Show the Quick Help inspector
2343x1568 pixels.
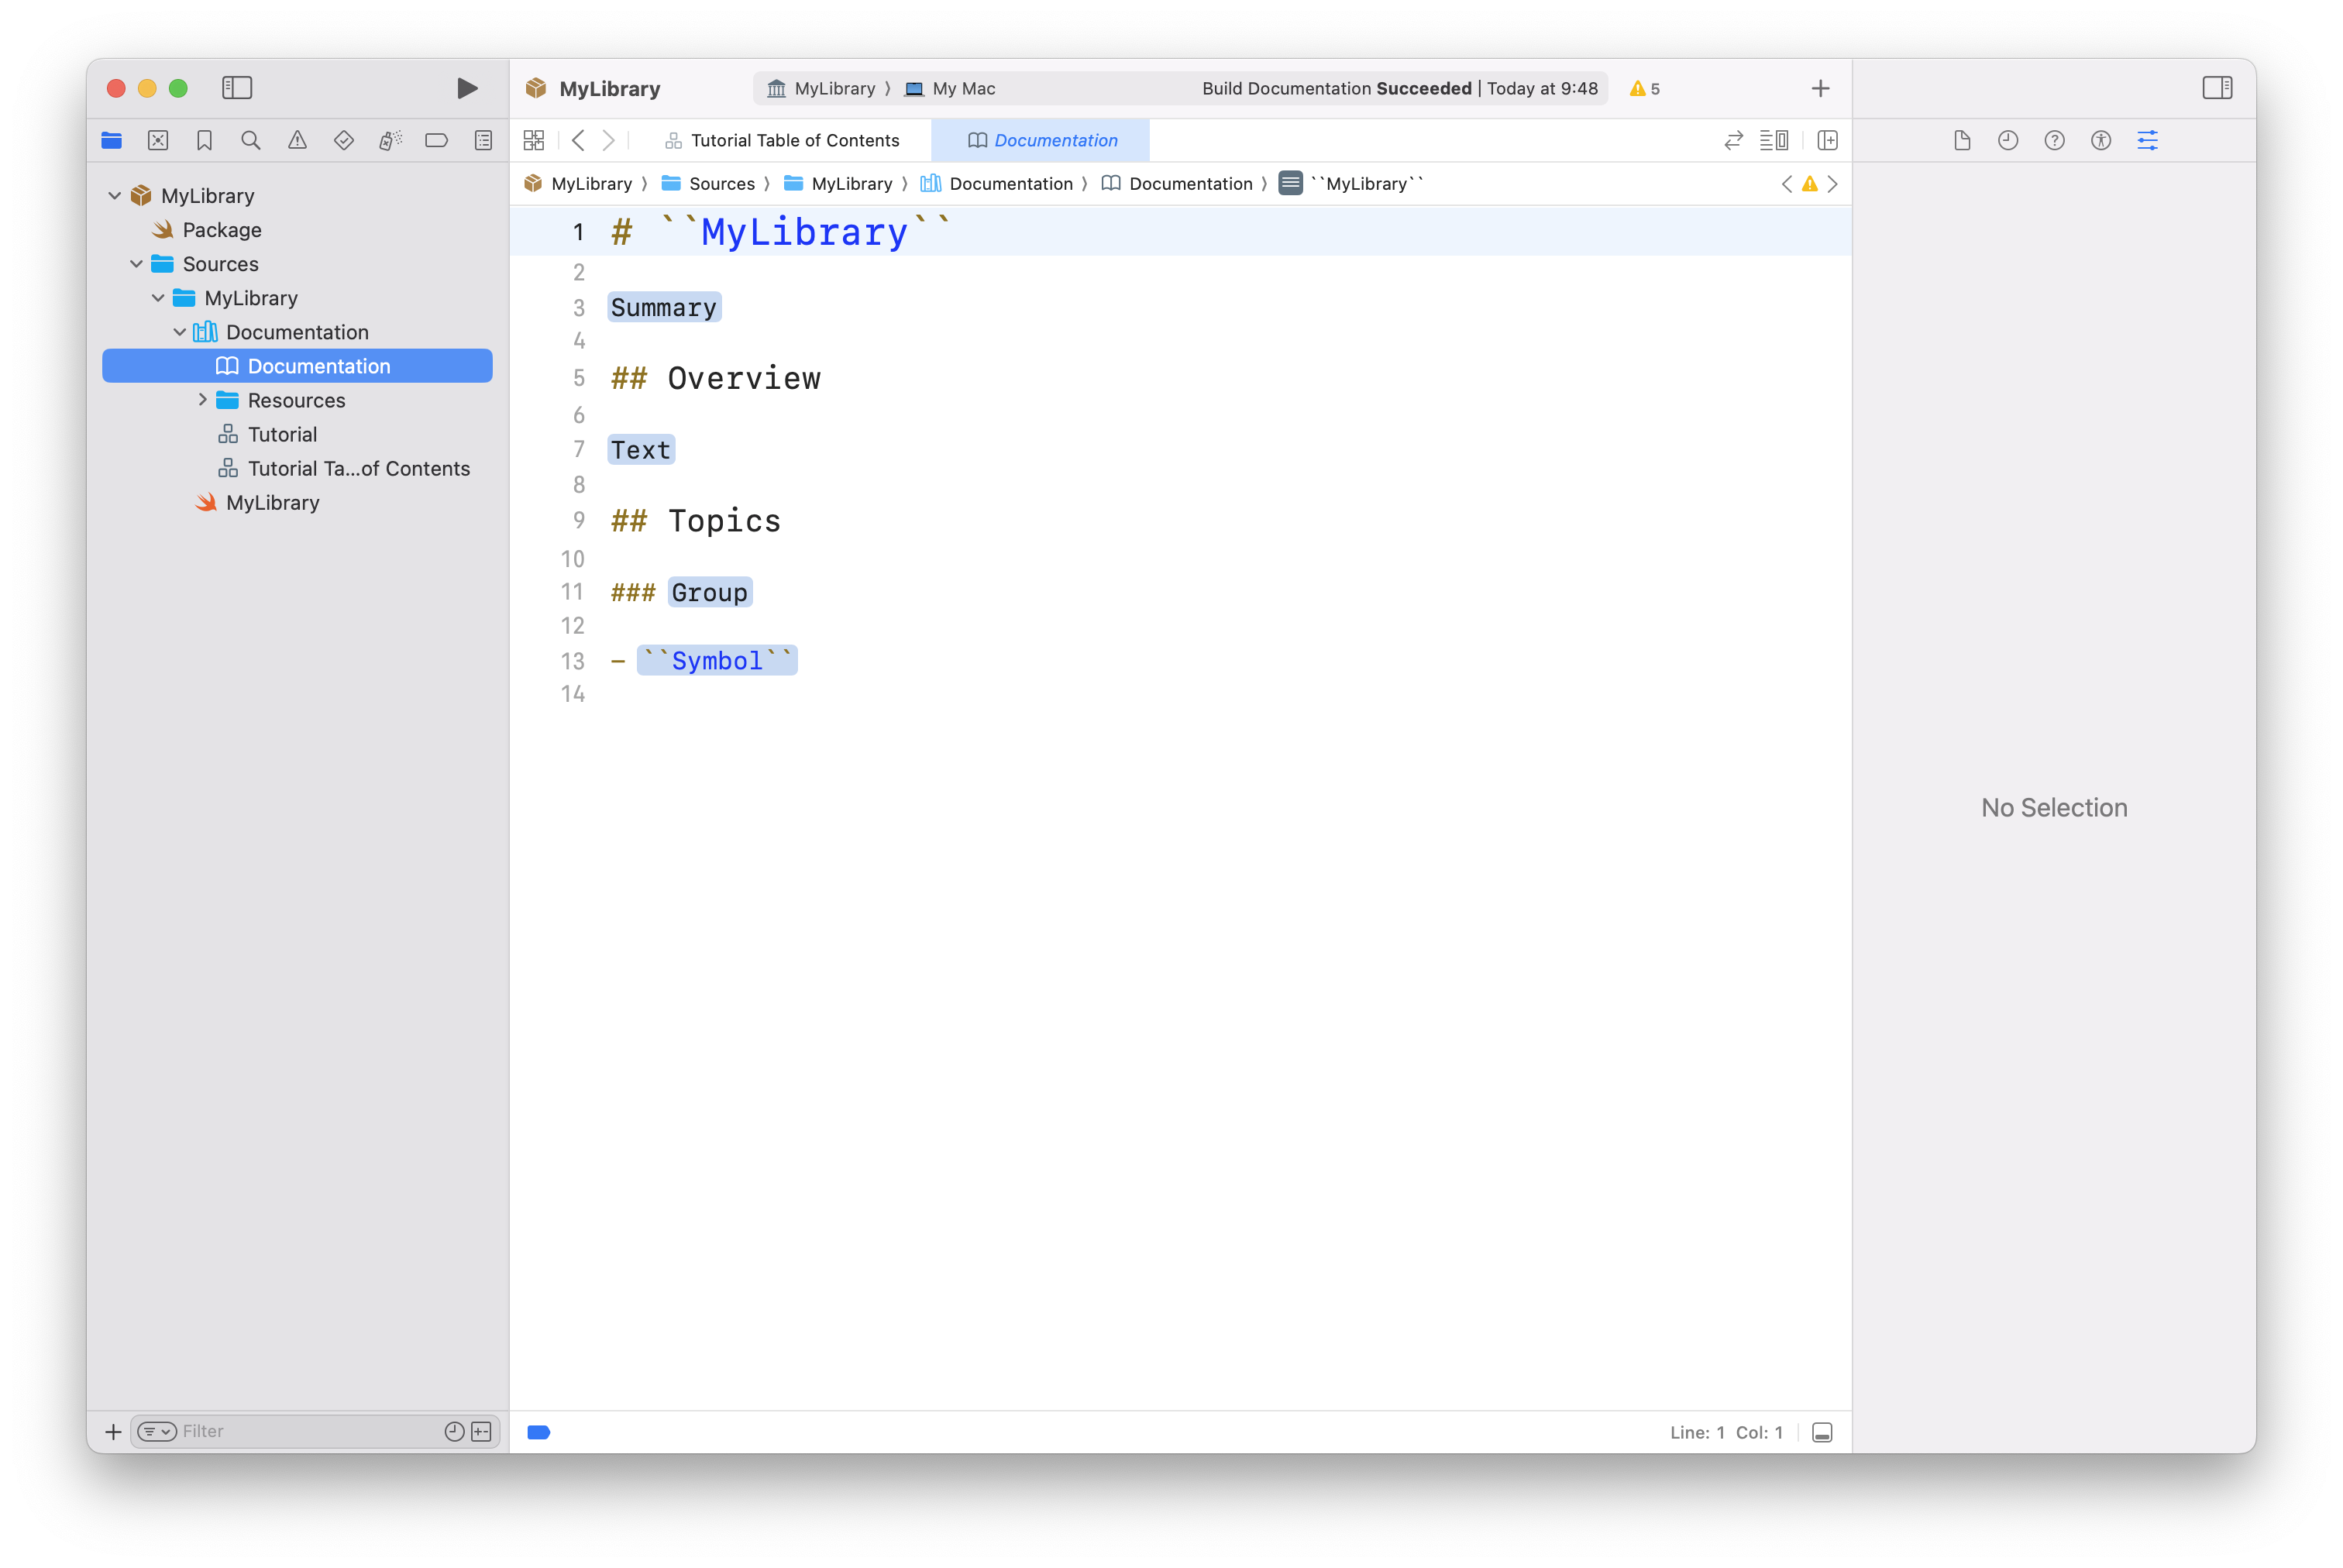(2054, 141)
